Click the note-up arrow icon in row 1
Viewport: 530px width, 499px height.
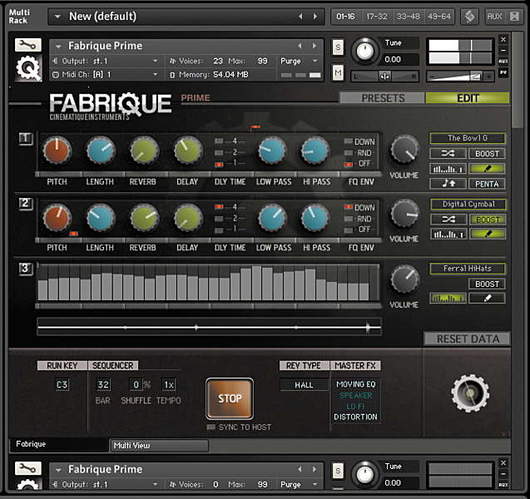coord(448,184)
